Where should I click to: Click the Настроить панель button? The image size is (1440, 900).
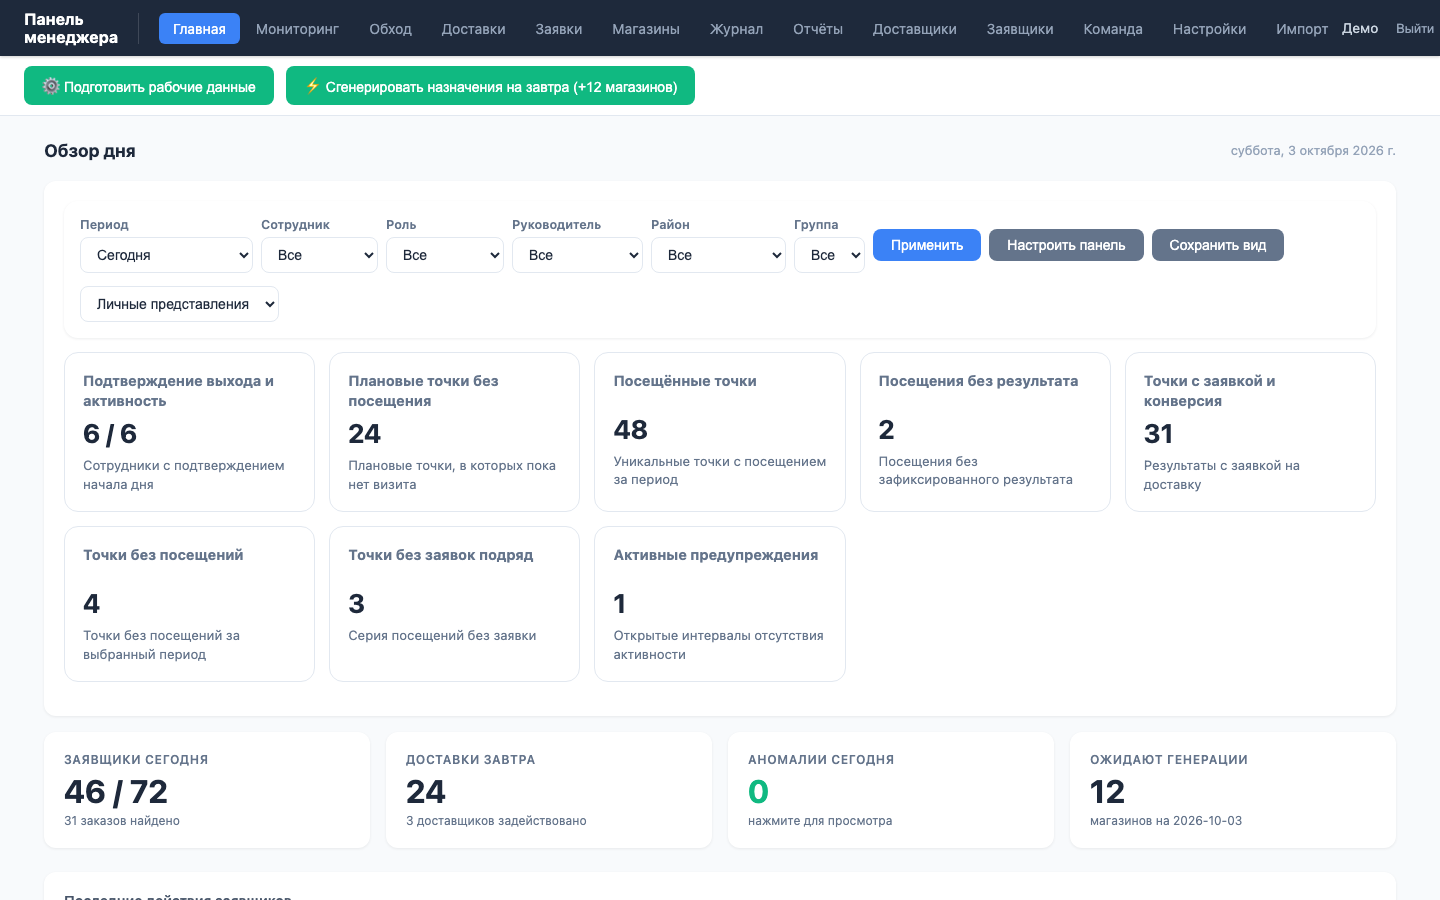point(1066,245)
